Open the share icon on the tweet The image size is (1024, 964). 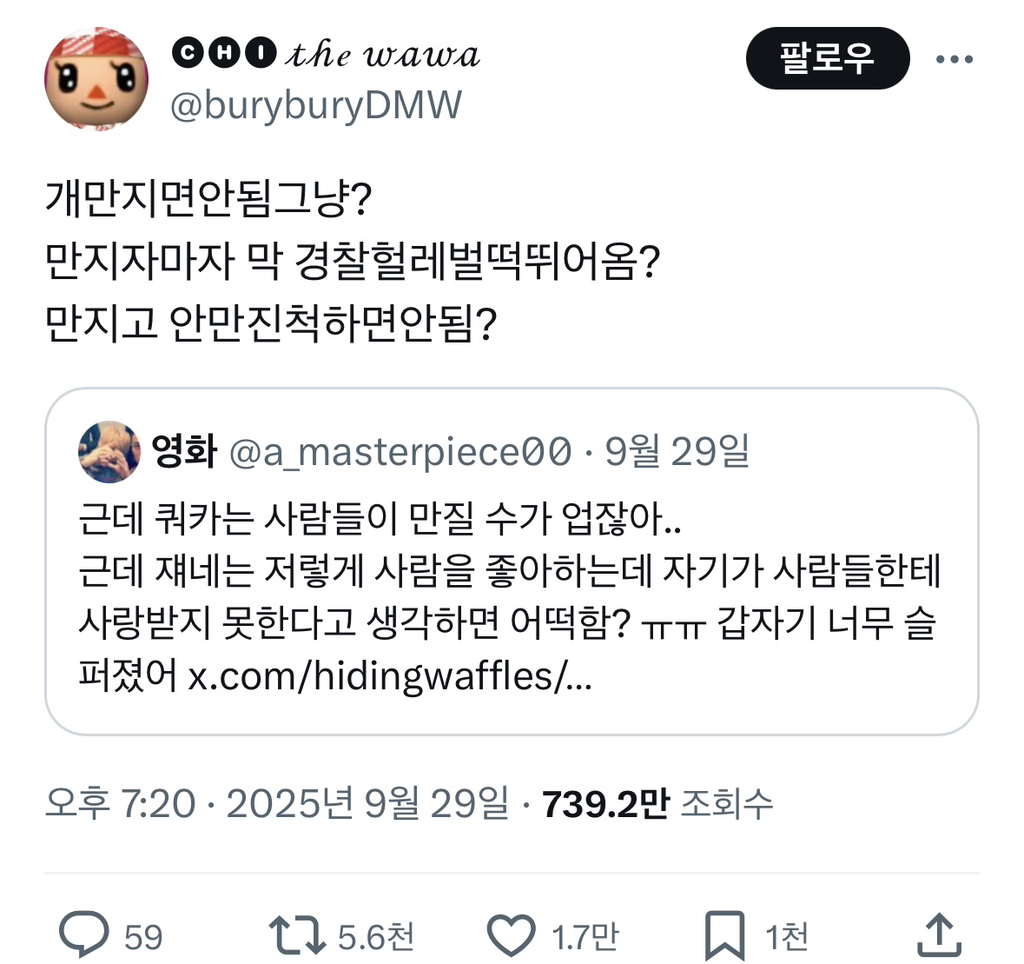pyautogui.click(x=941, y=935)
